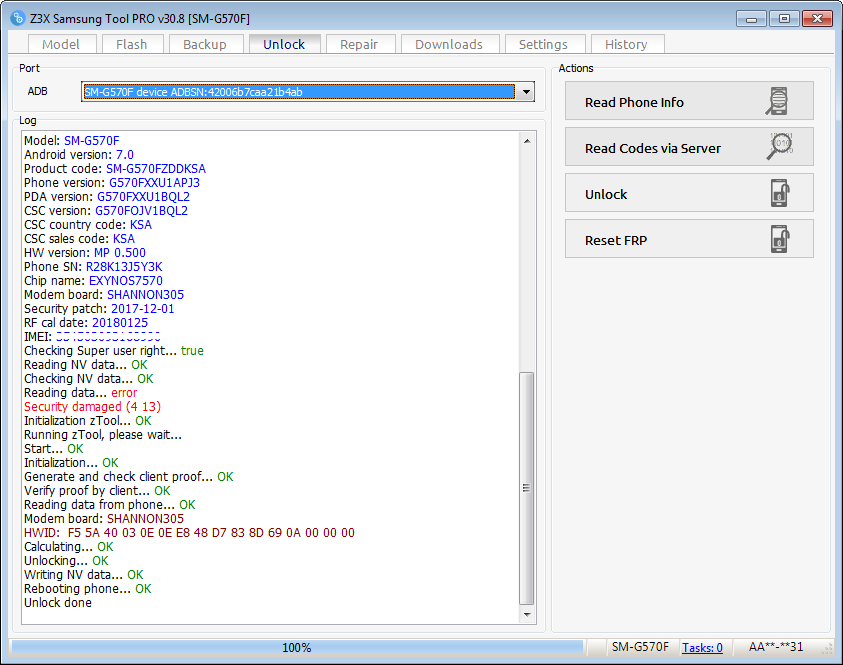
Task: Open the Settings tab
Action: coord(543,45)
